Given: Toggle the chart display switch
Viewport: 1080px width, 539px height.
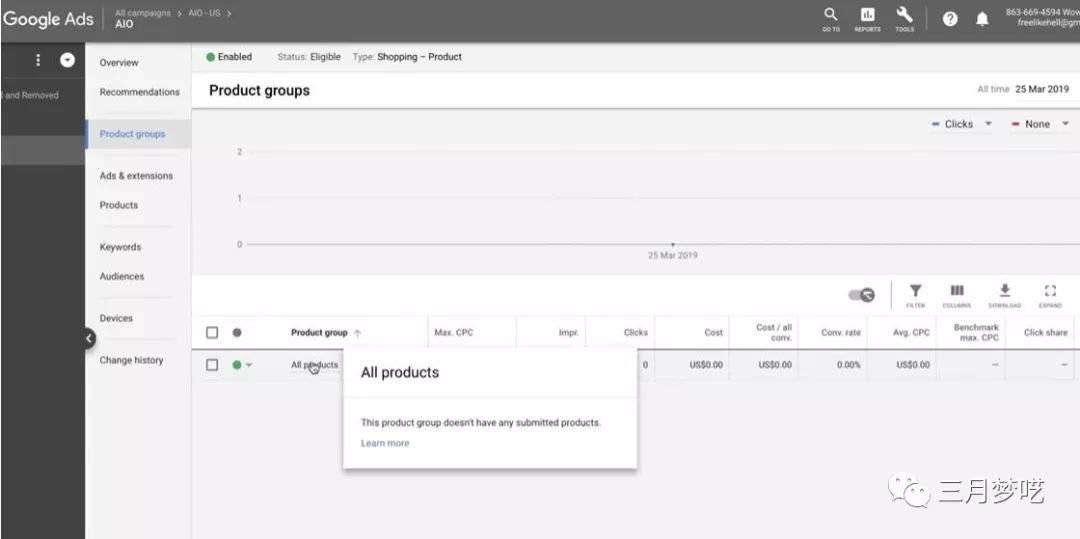Looking at the screenshot, I should (x=861, y=295).
